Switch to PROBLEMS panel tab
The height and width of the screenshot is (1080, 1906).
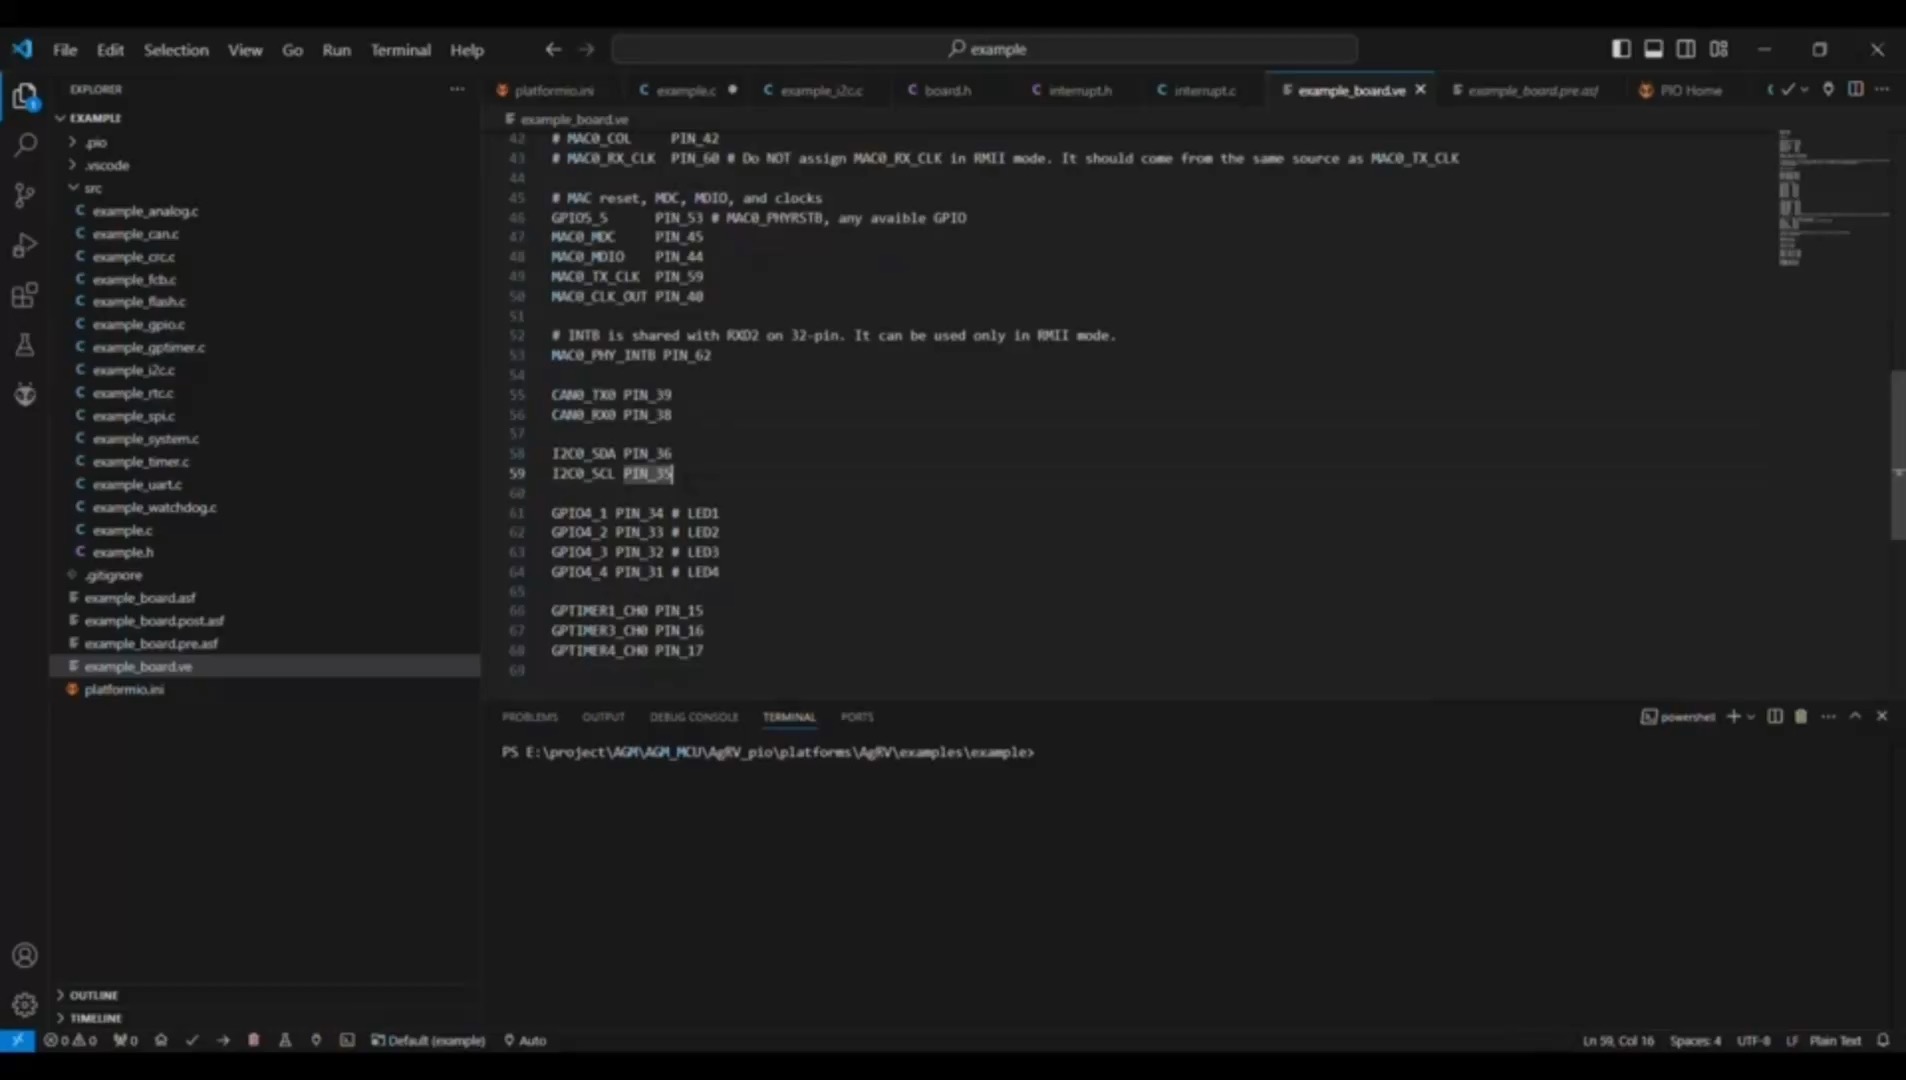530,717
